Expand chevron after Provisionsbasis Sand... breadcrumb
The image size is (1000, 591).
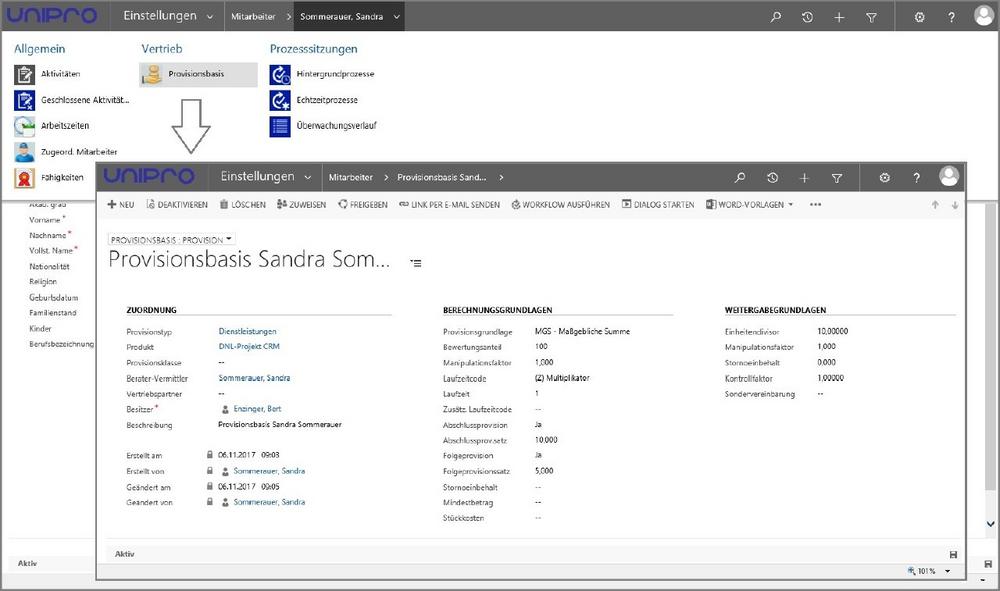tap(501, 178)
